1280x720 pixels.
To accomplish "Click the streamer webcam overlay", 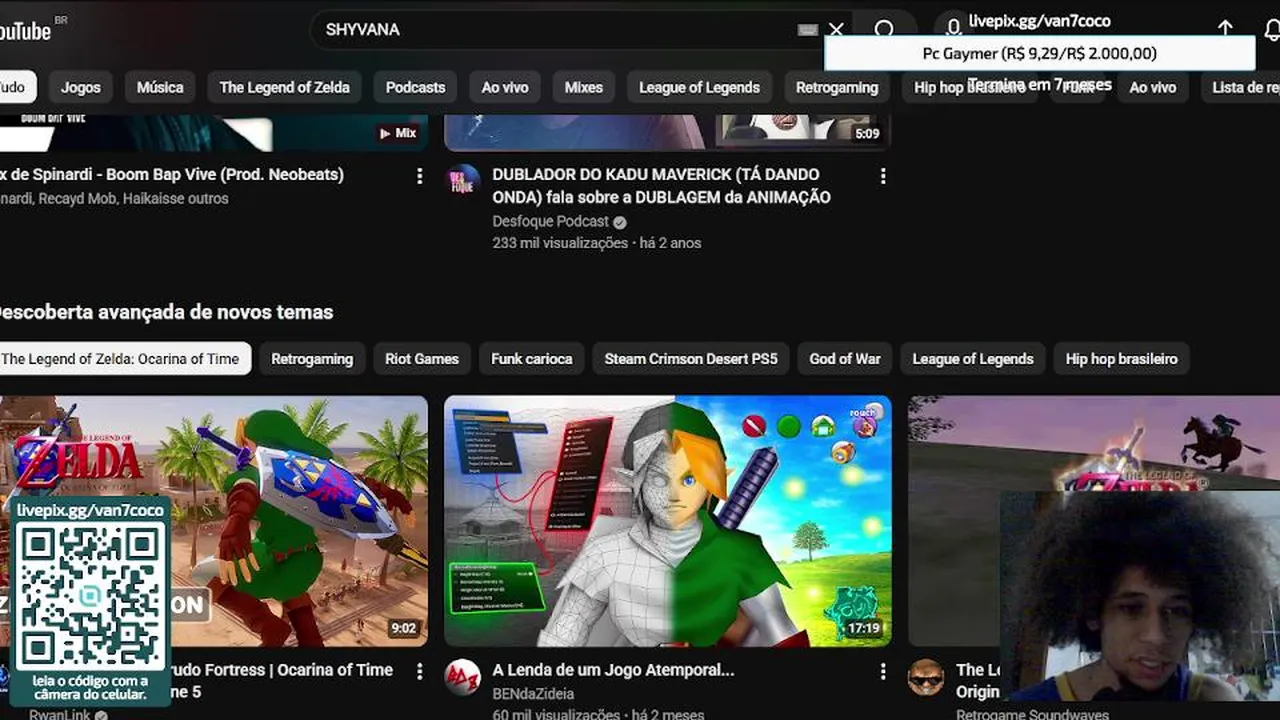I will click(x=1140, y=596).
